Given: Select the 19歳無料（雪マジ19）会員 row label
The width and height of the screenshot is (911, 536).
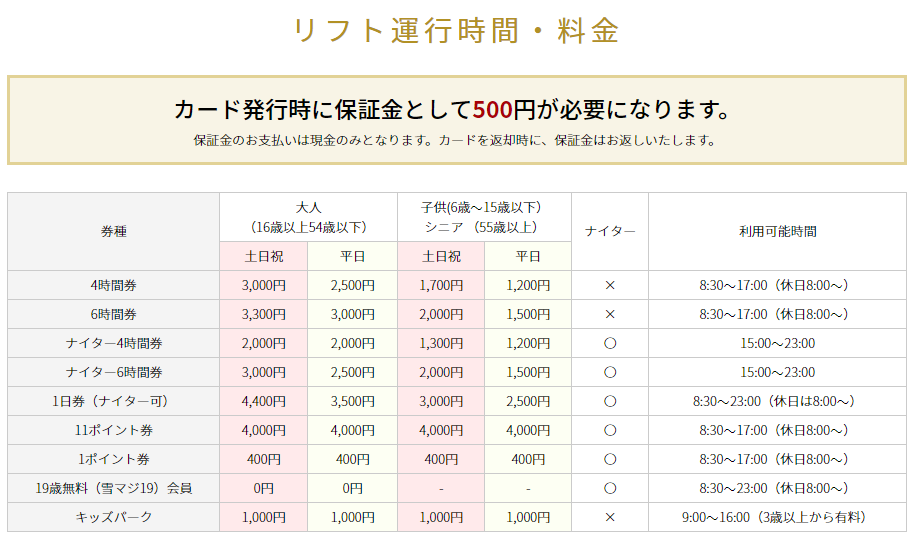Looking at the screenshot, I should (114, 489).
